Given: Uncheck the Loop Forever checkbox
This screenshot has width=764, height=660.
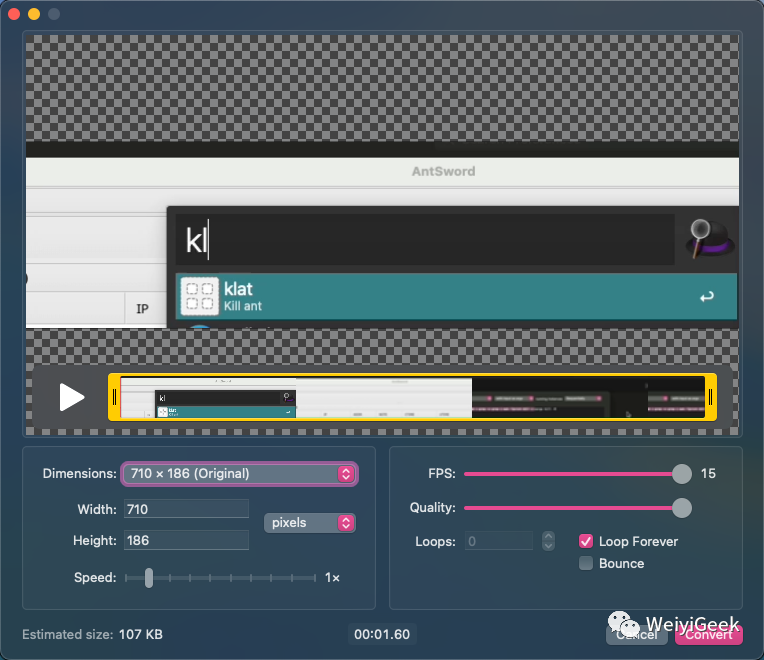Looking at the screenshot, I should pos(586,541).
